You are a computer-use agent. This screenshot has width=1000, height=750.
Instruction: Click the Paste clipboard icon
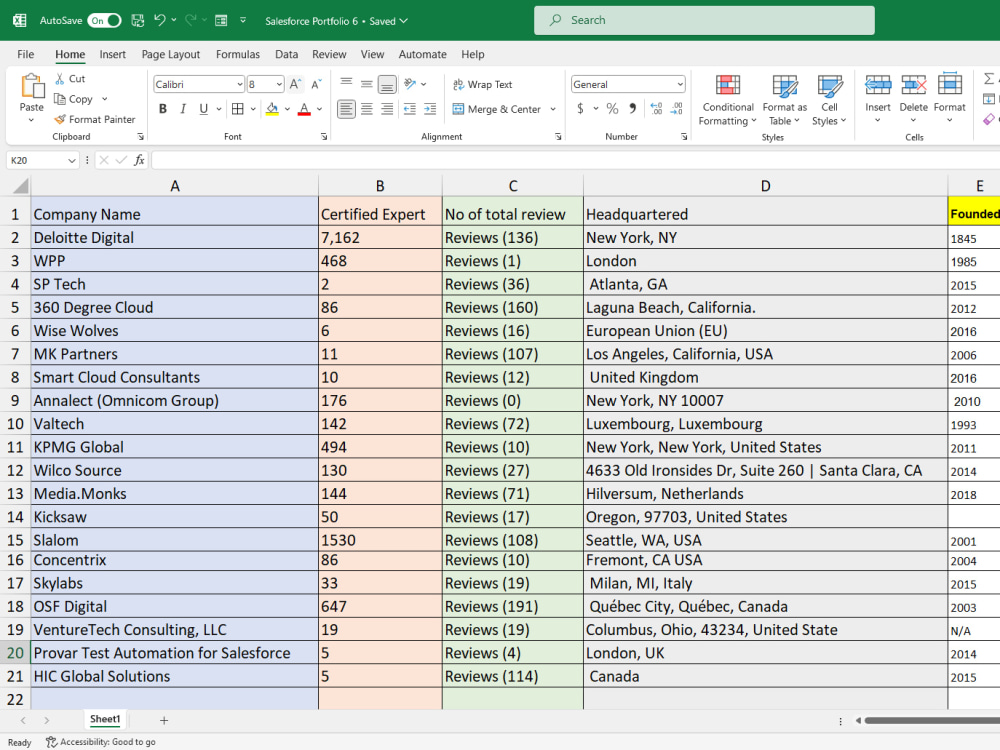tap(32, 86)
